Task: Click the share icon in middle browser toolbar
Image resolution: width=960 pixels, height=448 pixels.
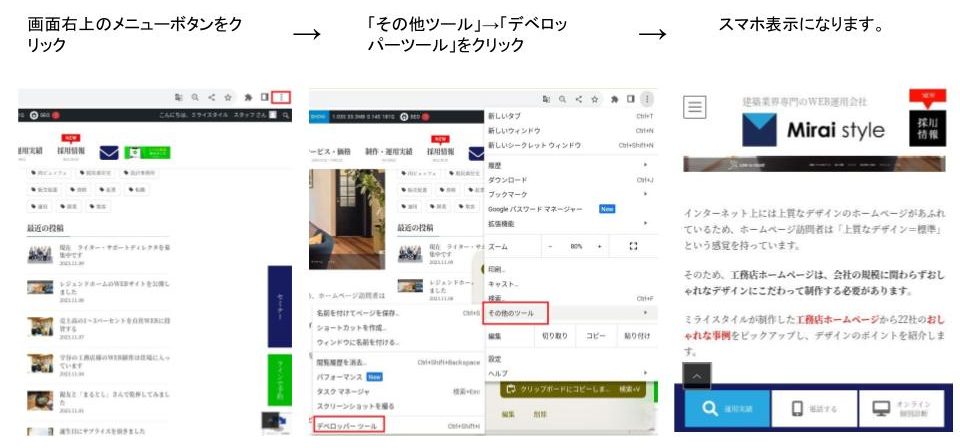Action: (x=577, y=99)
